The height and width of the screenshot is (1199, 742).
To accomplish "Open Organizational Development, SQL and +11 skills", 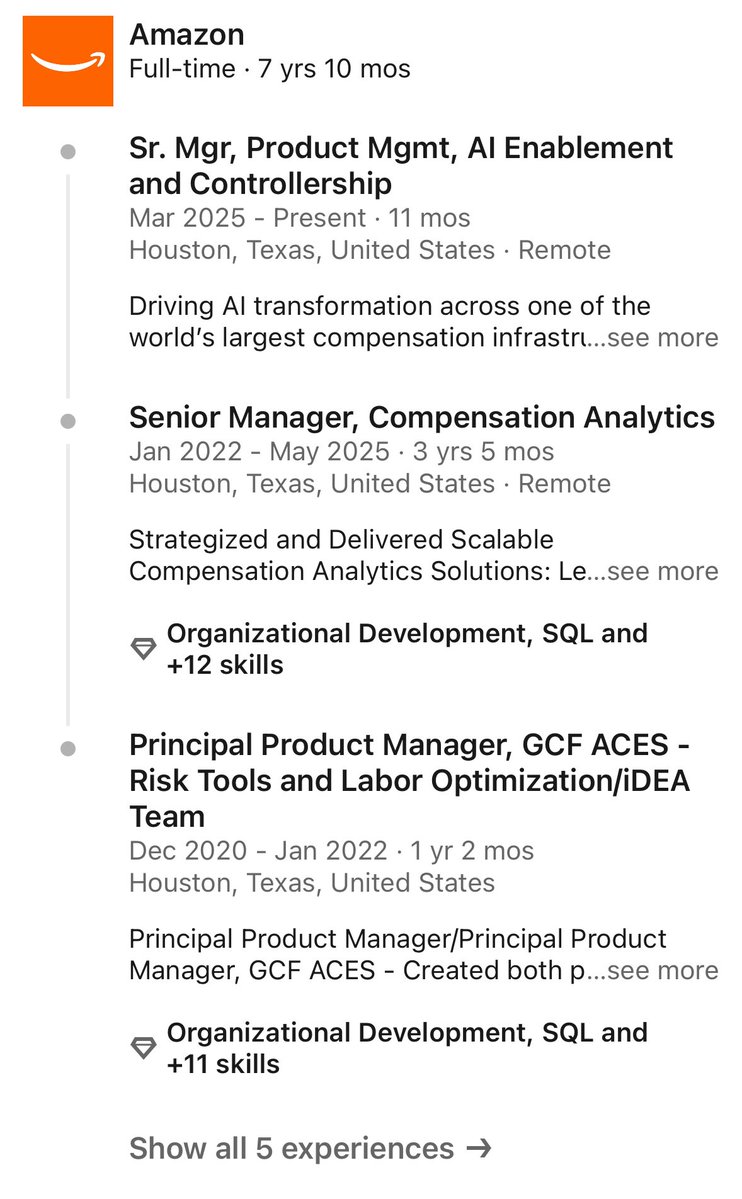I will [407, 1048].
